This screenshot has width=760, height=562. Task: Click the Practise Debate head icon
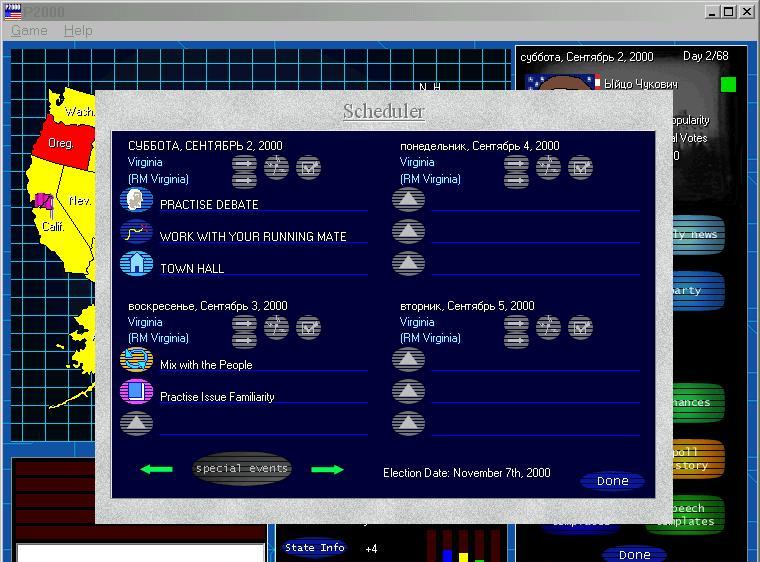tap(136, 201)
